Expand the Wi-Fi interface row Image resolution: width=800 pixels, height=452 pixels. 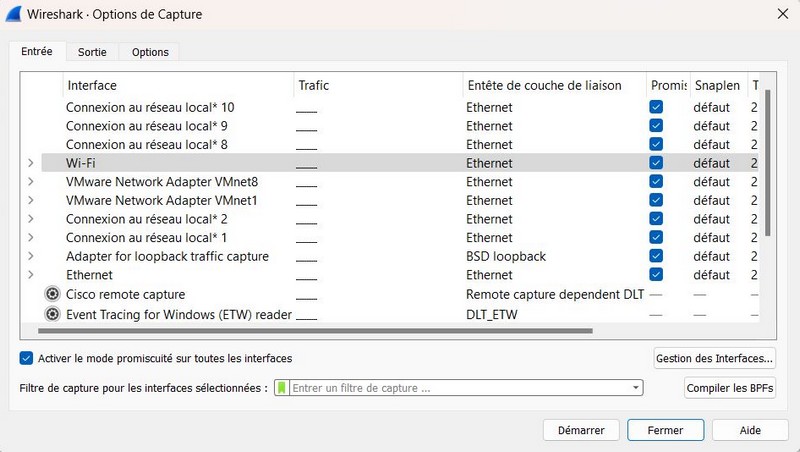pyautogui.click(x=31, y=163)
